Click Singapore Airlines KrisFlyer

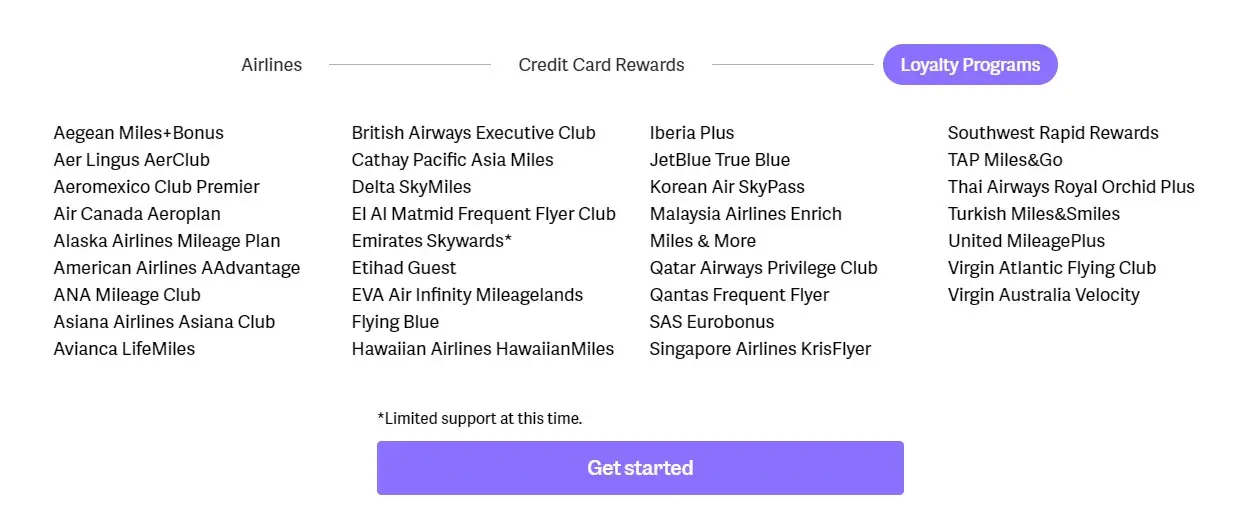coord(760,349)
